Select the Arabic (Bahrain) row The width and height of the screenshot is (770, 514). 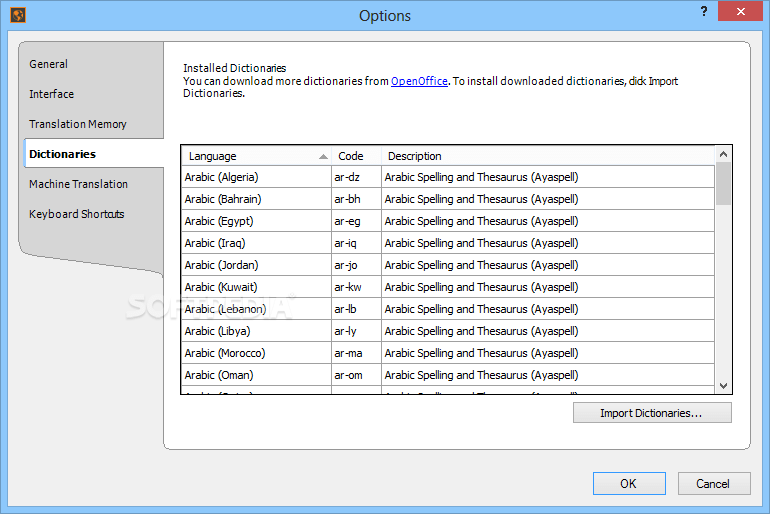[448, 199]
